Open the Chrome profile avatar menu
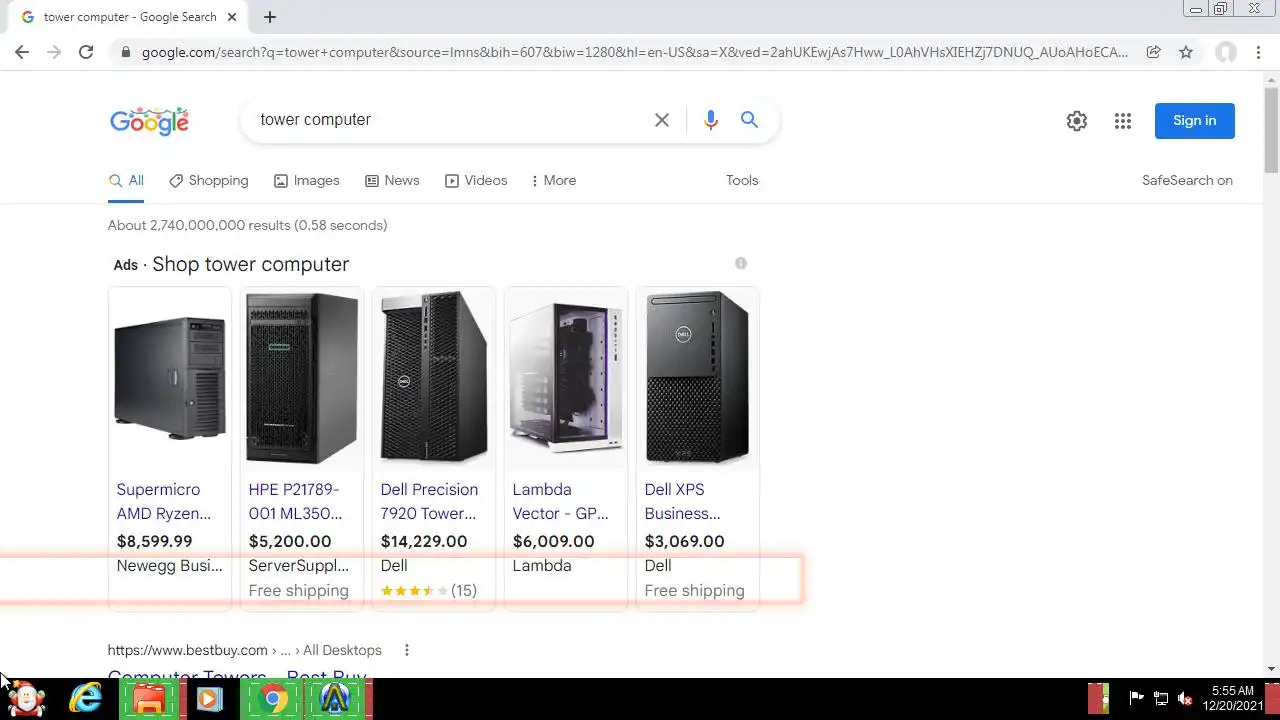This screenshot has height=720, width=1280. click(1226, 52)
